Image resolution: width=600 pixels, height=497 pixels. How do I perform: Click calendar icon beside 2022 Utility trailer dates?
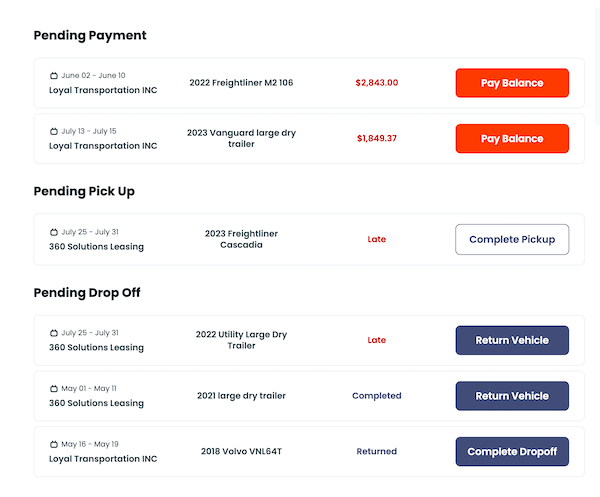coord(54,333)
